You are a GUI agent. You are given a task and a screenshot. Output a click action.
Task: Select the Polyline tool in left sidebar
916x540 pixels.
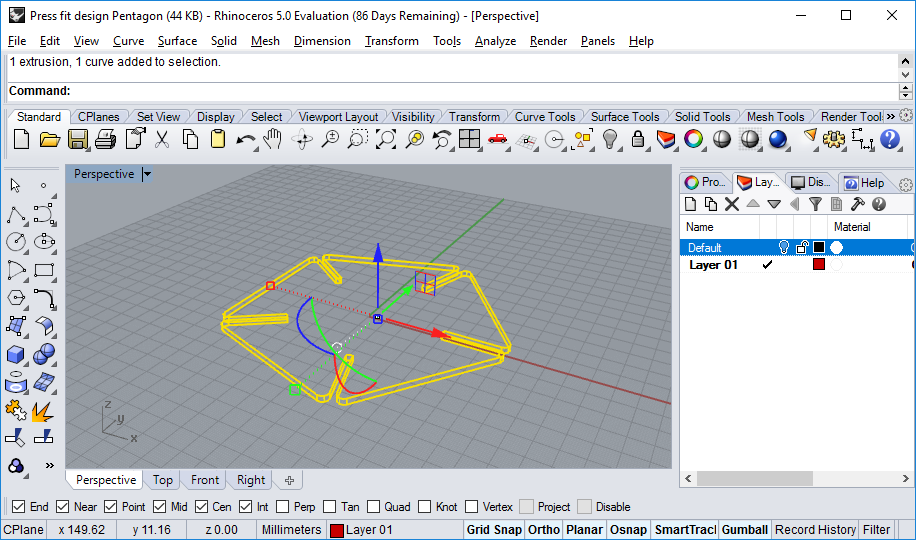point(16,214)
